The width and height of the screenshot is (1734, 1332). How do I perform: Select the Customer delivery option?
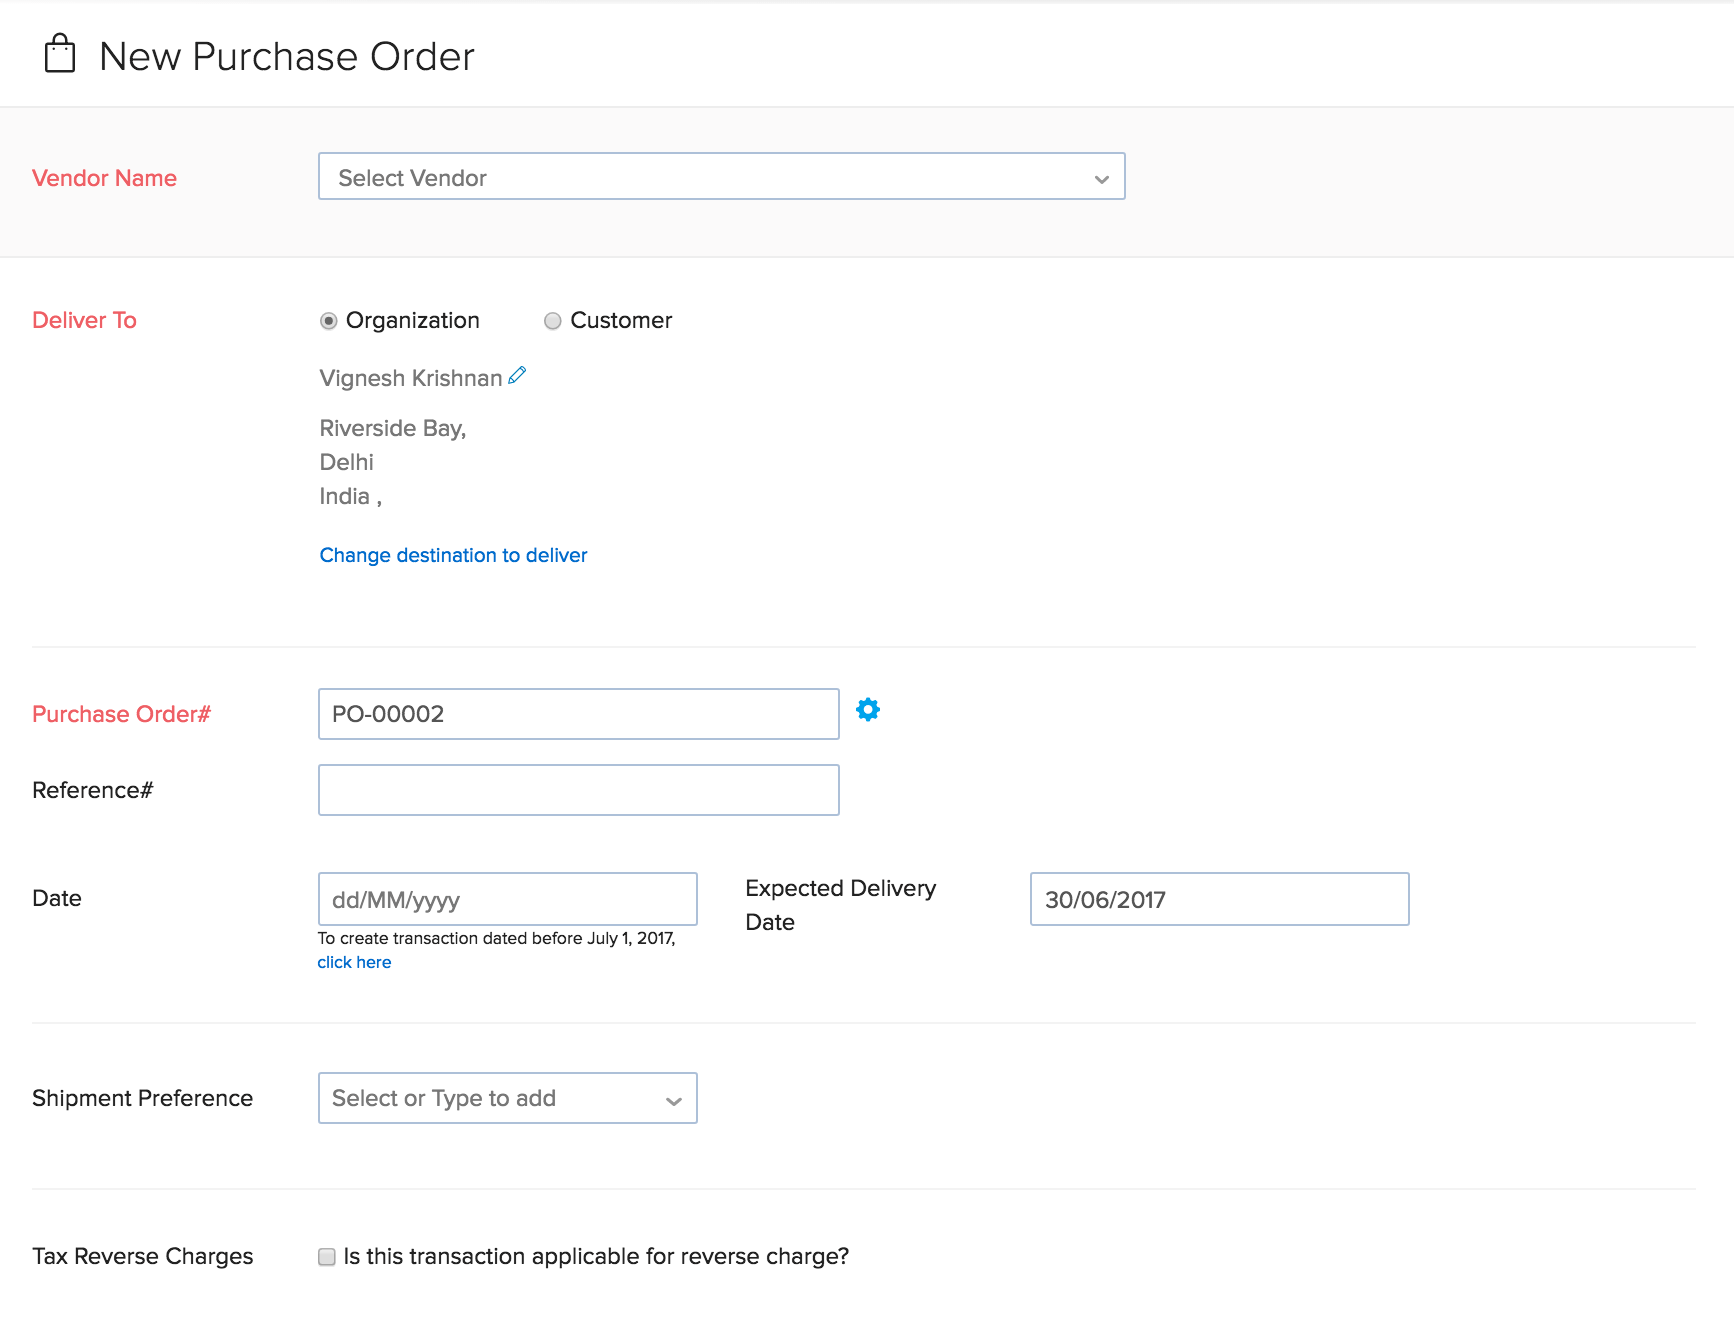point(552,321)
